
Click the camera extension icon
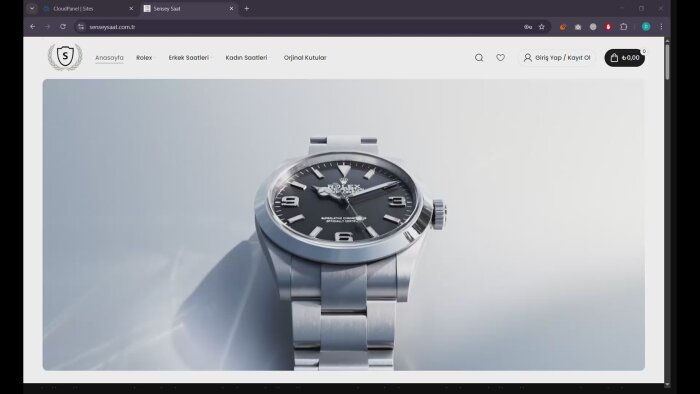(578, 27)
